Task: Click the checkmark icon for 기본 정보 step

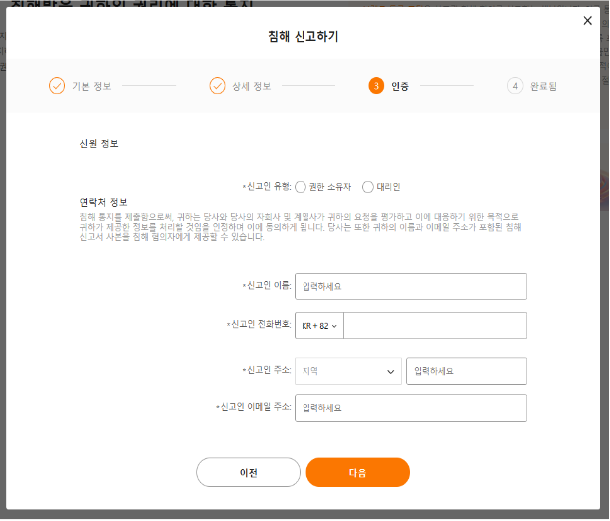Action: (57, 86)
